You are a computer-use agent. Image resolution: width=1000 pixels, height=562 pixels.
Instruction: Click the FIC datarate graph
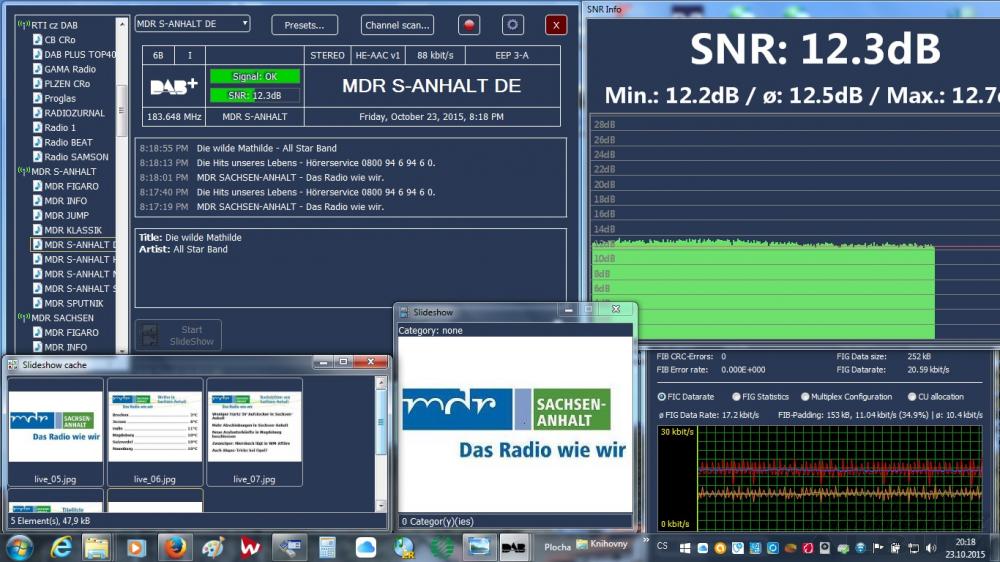820,477
